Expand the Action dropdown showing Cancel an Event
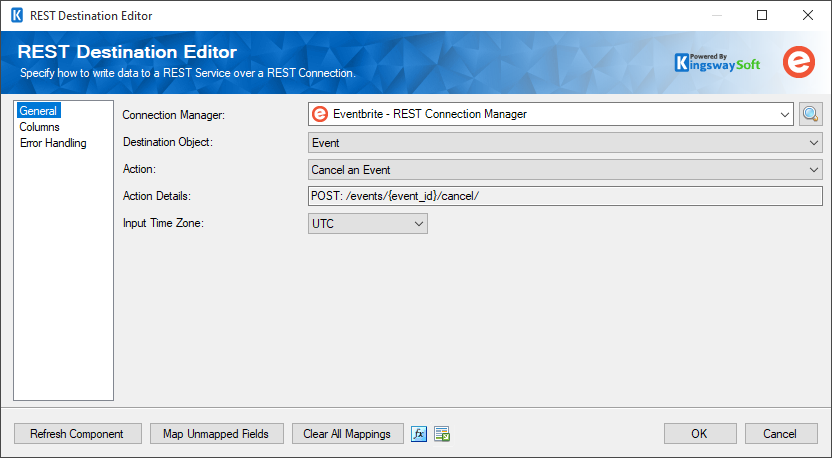Screen dimensions: 832x458 pyautogui.click(x=565, y=170)
